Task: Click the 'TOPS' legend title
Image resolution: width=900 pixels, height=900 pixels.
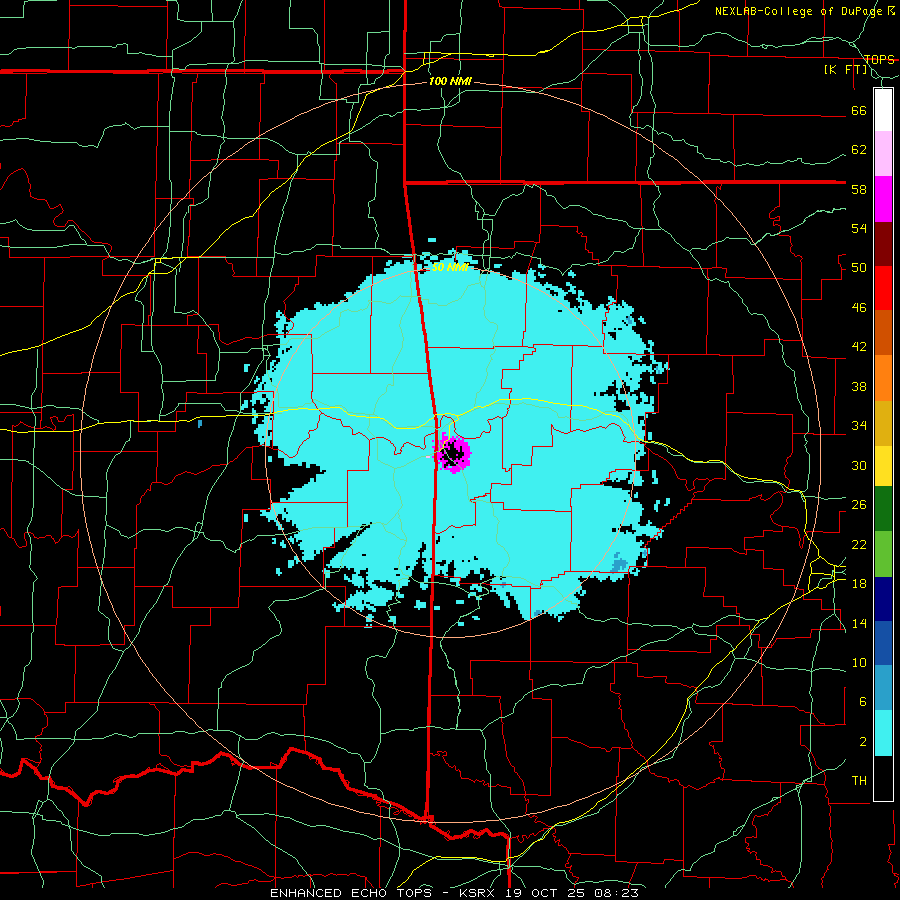Action: click(x=879, y=59)
